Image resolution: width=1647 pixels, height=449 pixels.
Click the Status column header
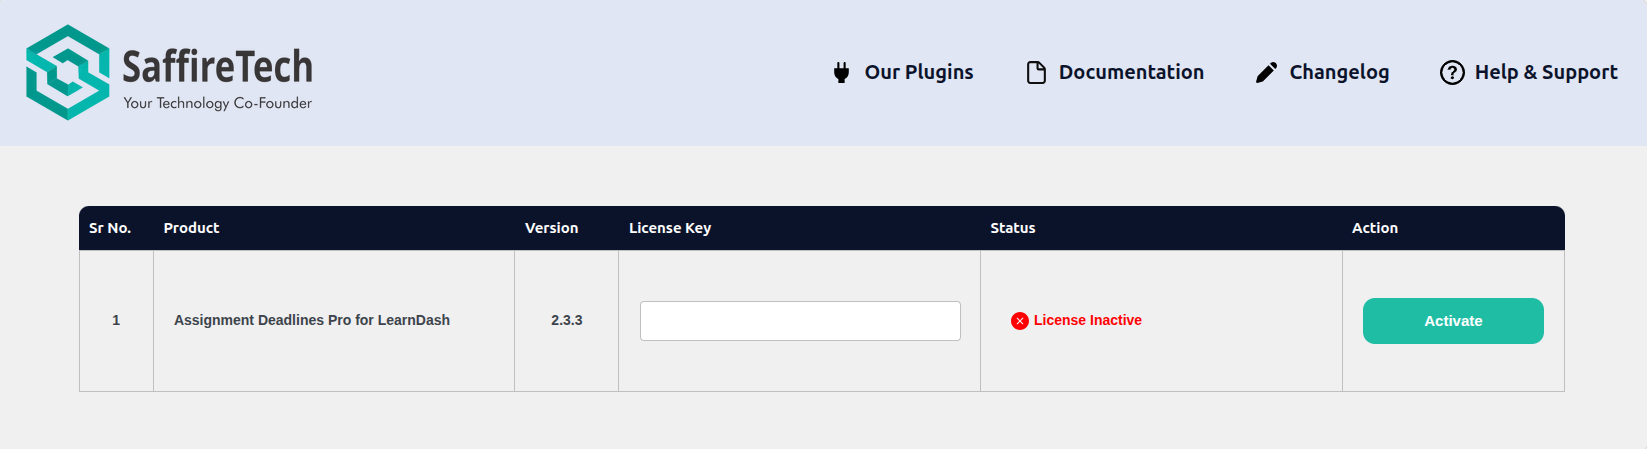1012,228
